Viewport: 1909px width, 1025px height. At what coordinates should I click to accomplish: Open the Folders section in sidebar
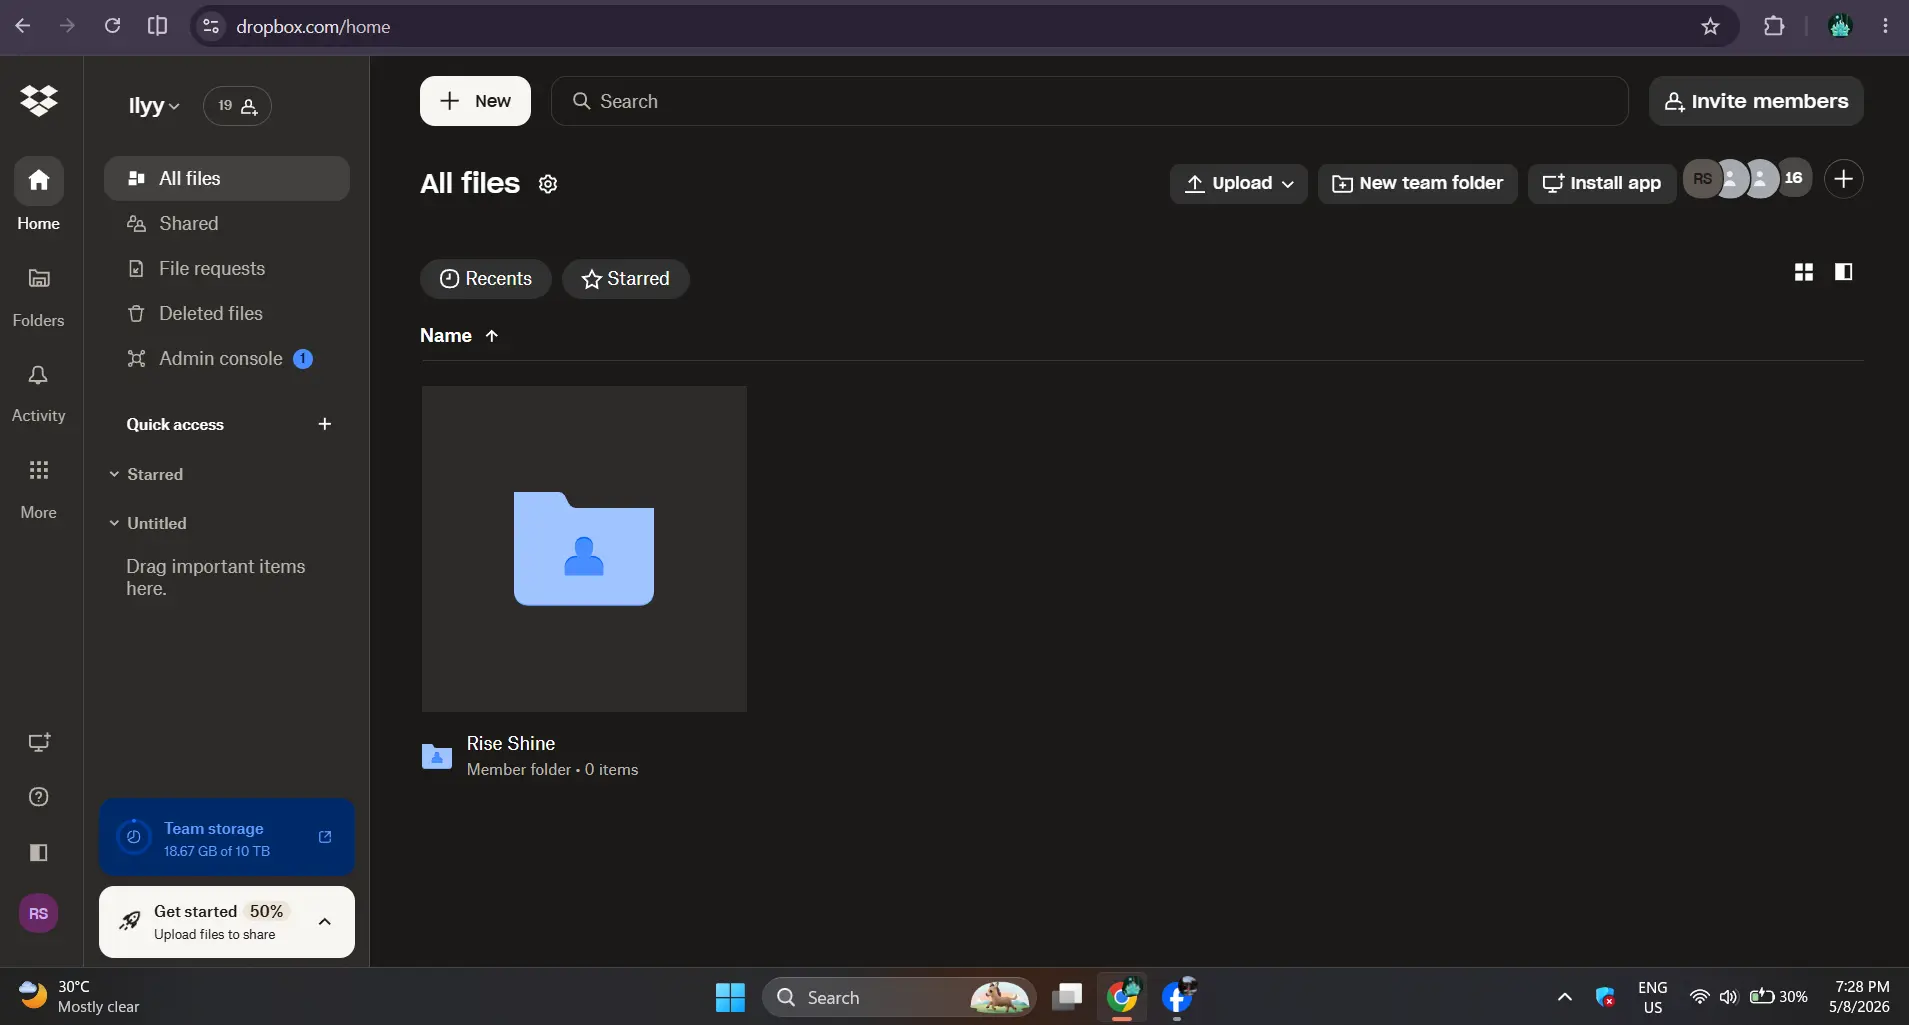(39, 297)
